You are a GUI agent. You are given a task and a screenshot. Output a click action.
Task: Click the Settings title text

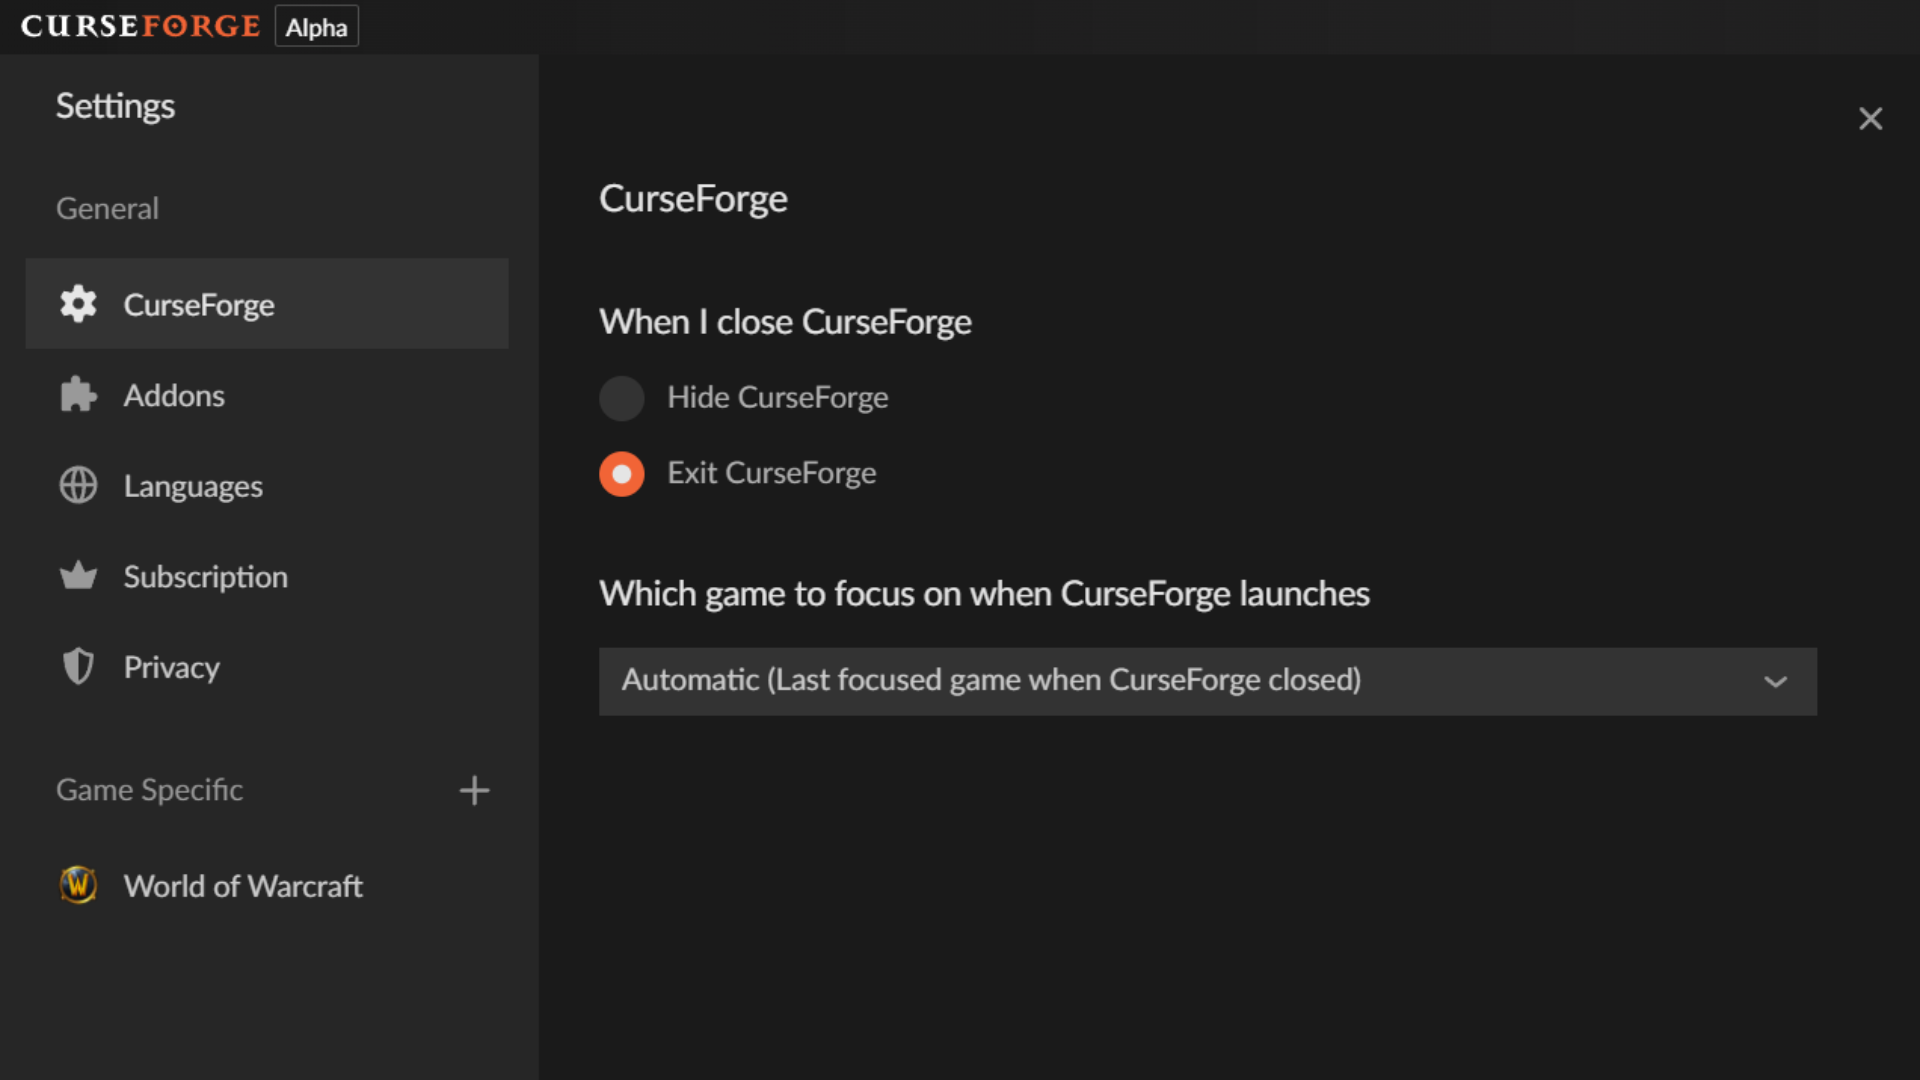click(115, 106)
